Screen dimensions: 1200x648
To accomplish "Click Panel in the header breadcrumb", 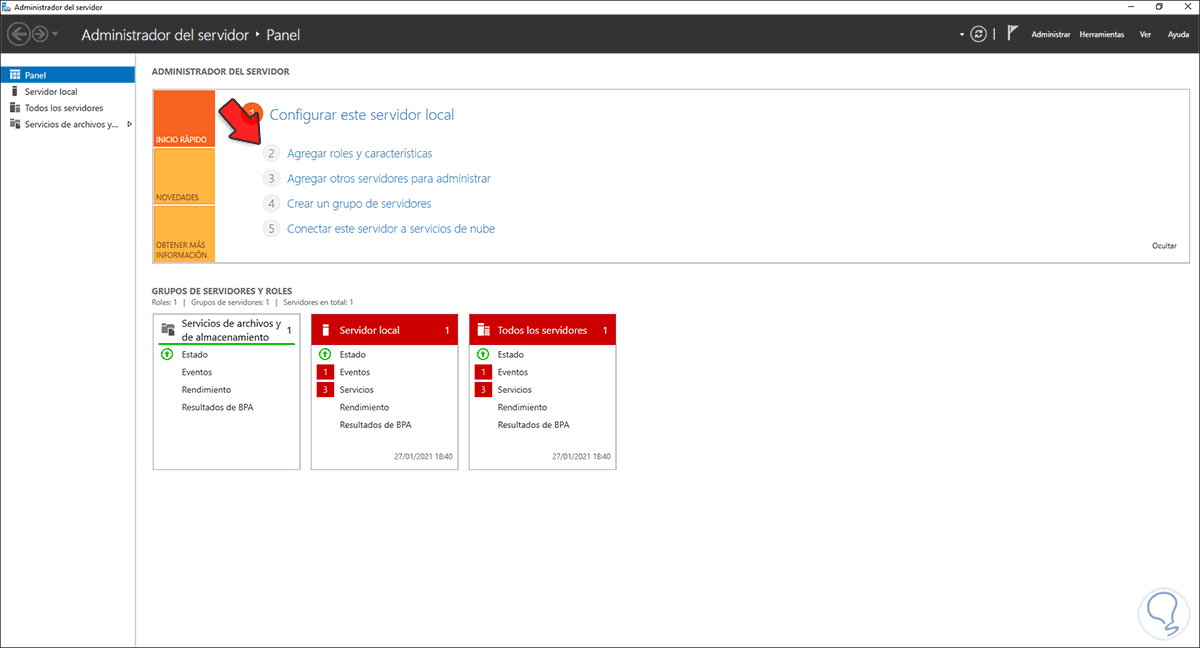I will click(283, 35).
